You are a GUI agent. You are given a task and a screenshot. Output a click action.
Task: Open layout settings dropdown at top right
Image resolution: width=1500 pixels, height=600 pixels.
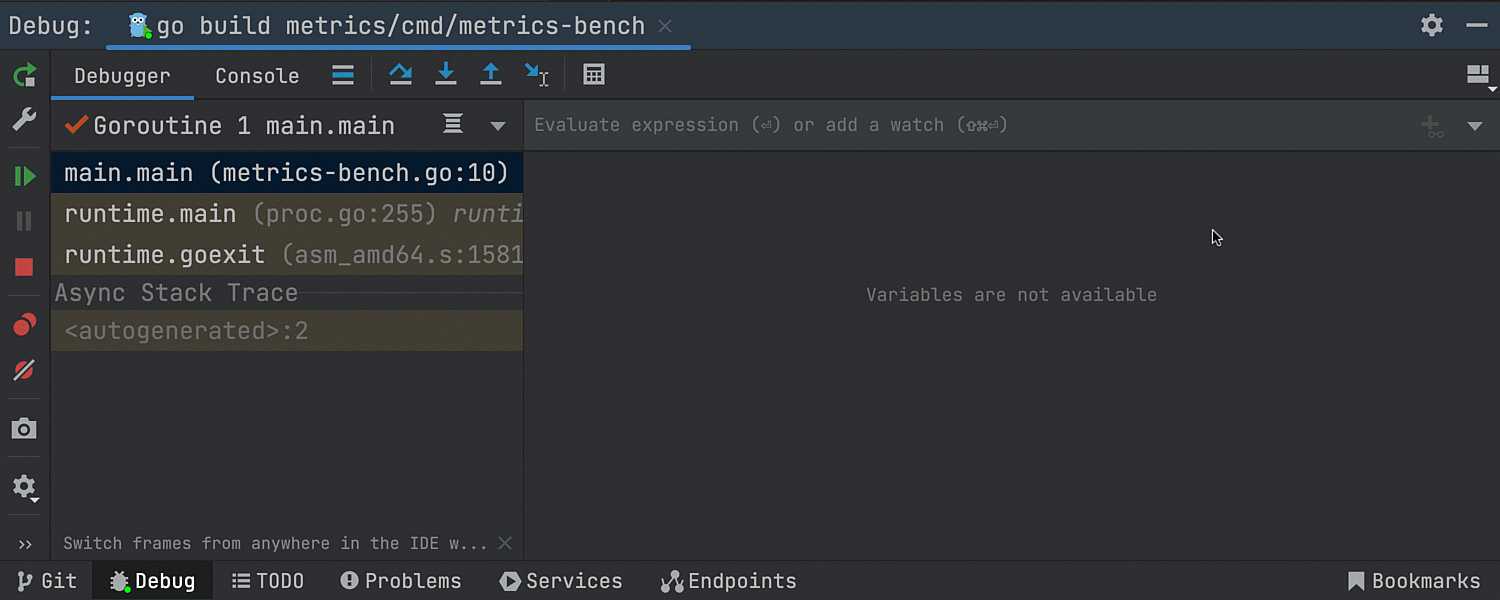pos(1478,76)
